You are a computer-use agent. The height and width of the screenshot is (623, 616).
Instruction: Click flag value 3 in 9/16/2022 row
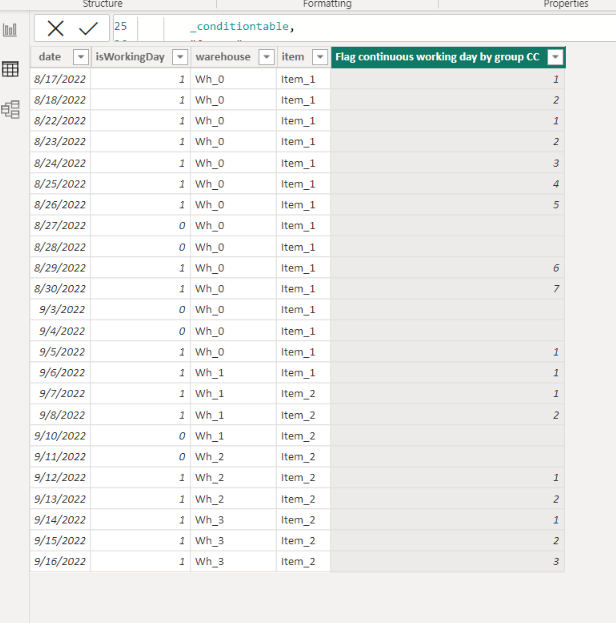point(447,561)
